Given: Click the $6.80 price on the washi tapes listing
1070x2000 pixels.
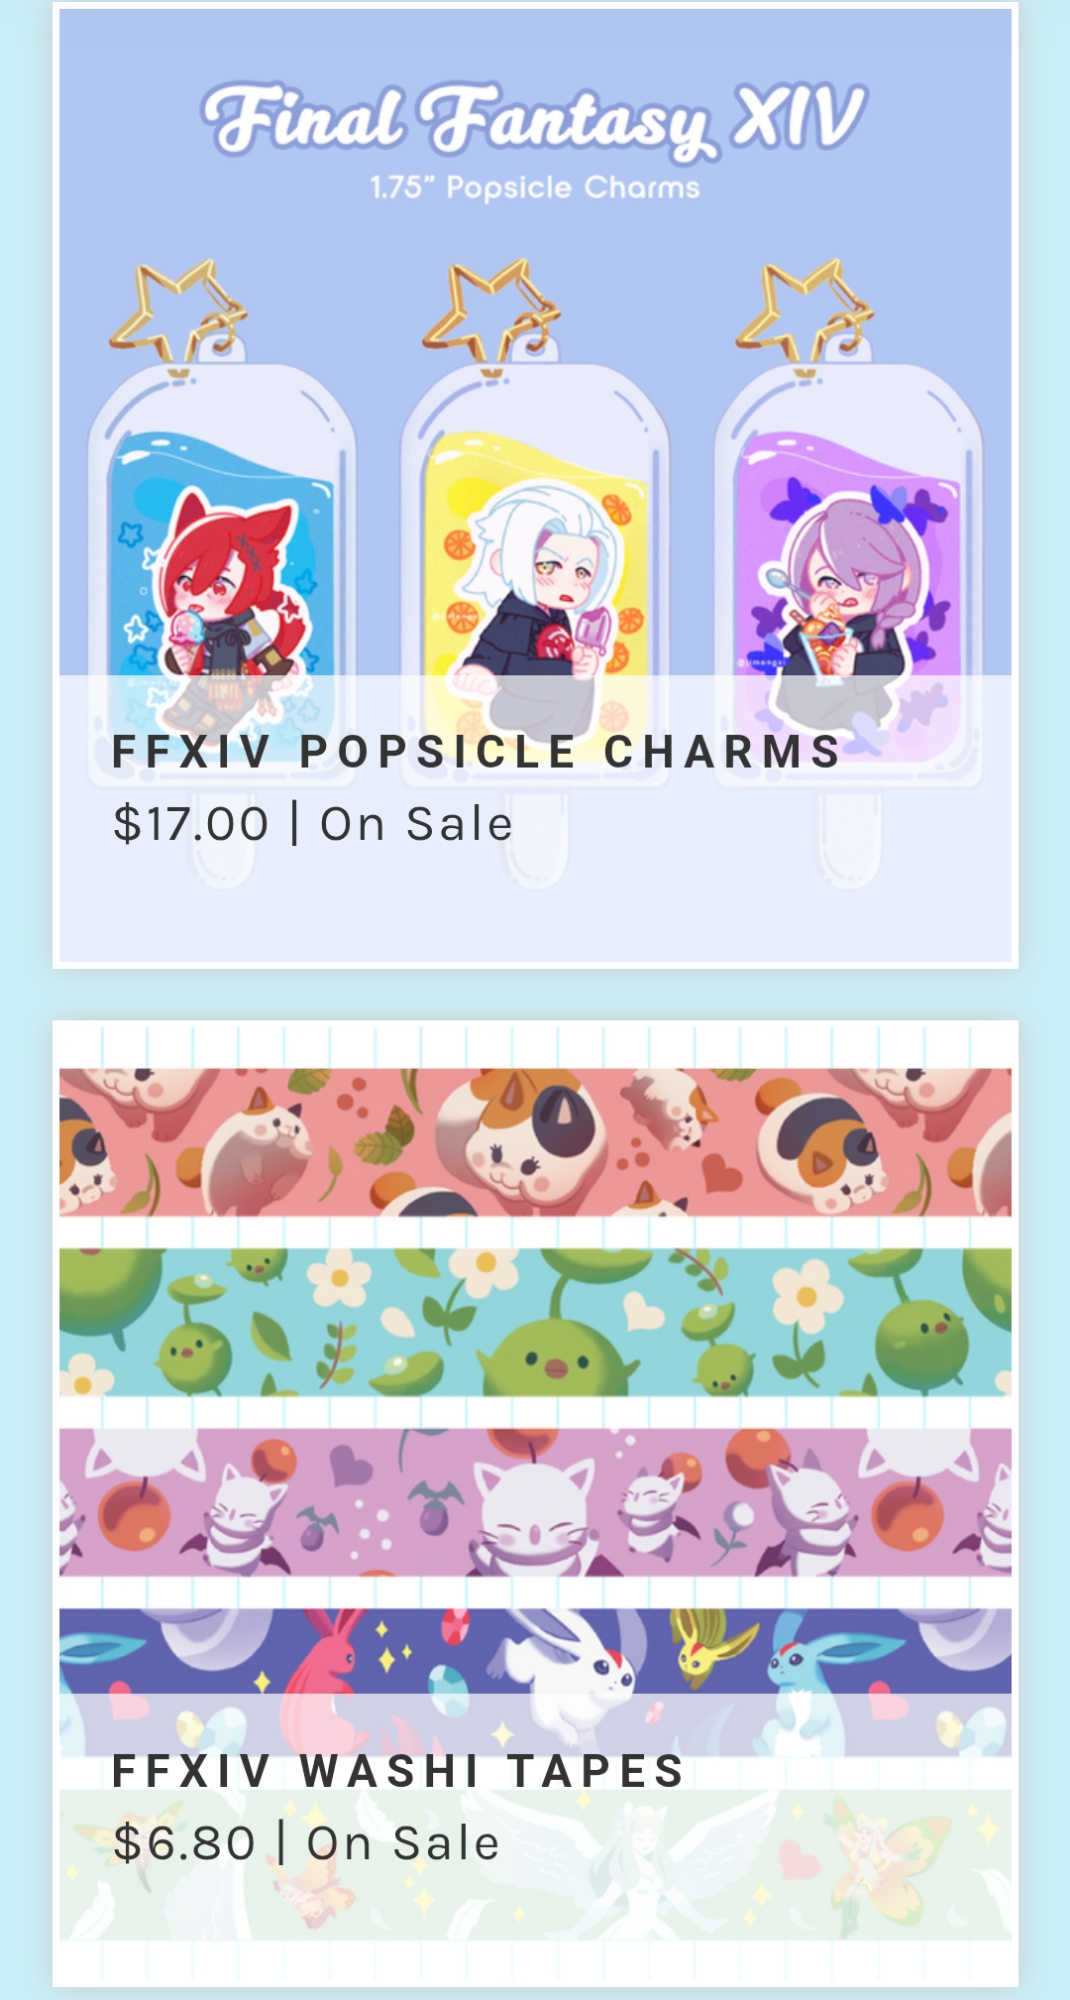Looking at the screenshot, I should 184,1843.
